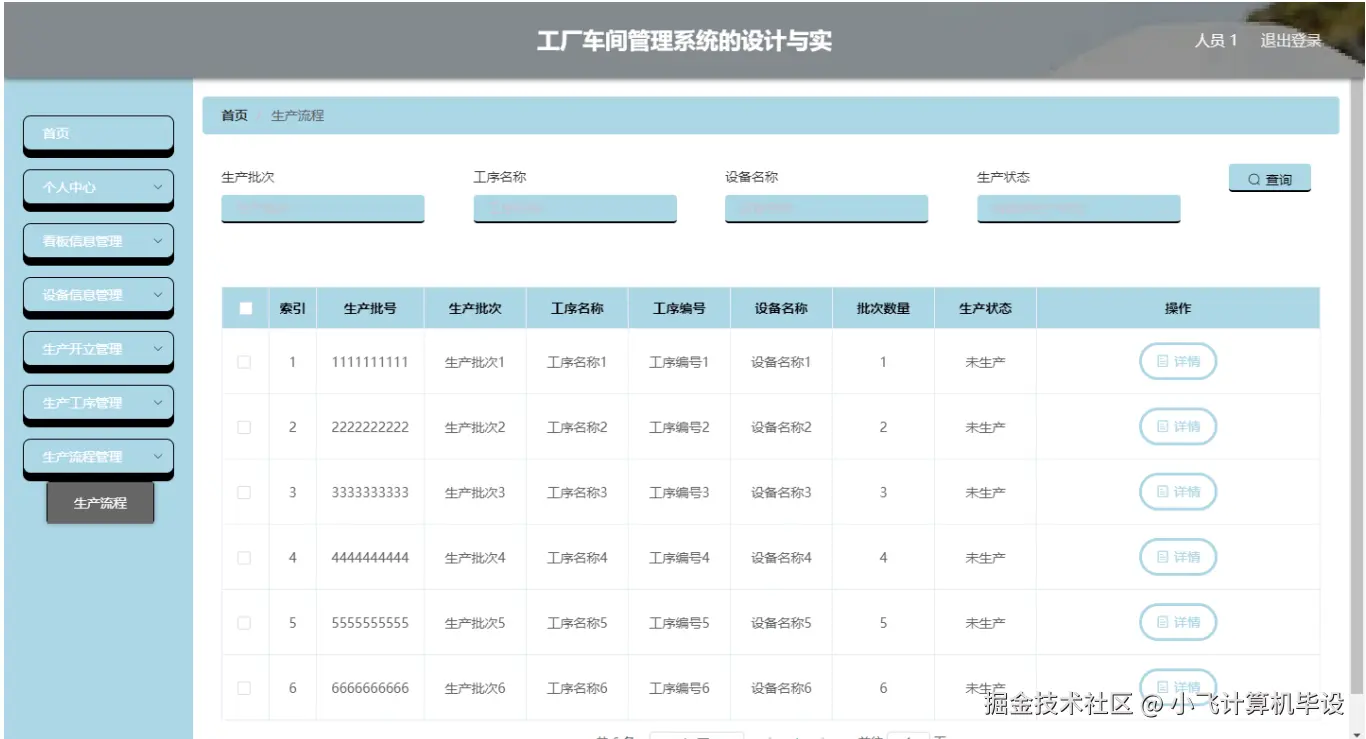
Task: Open the 个人中心 menu label
Action: [x=69, y=187]
